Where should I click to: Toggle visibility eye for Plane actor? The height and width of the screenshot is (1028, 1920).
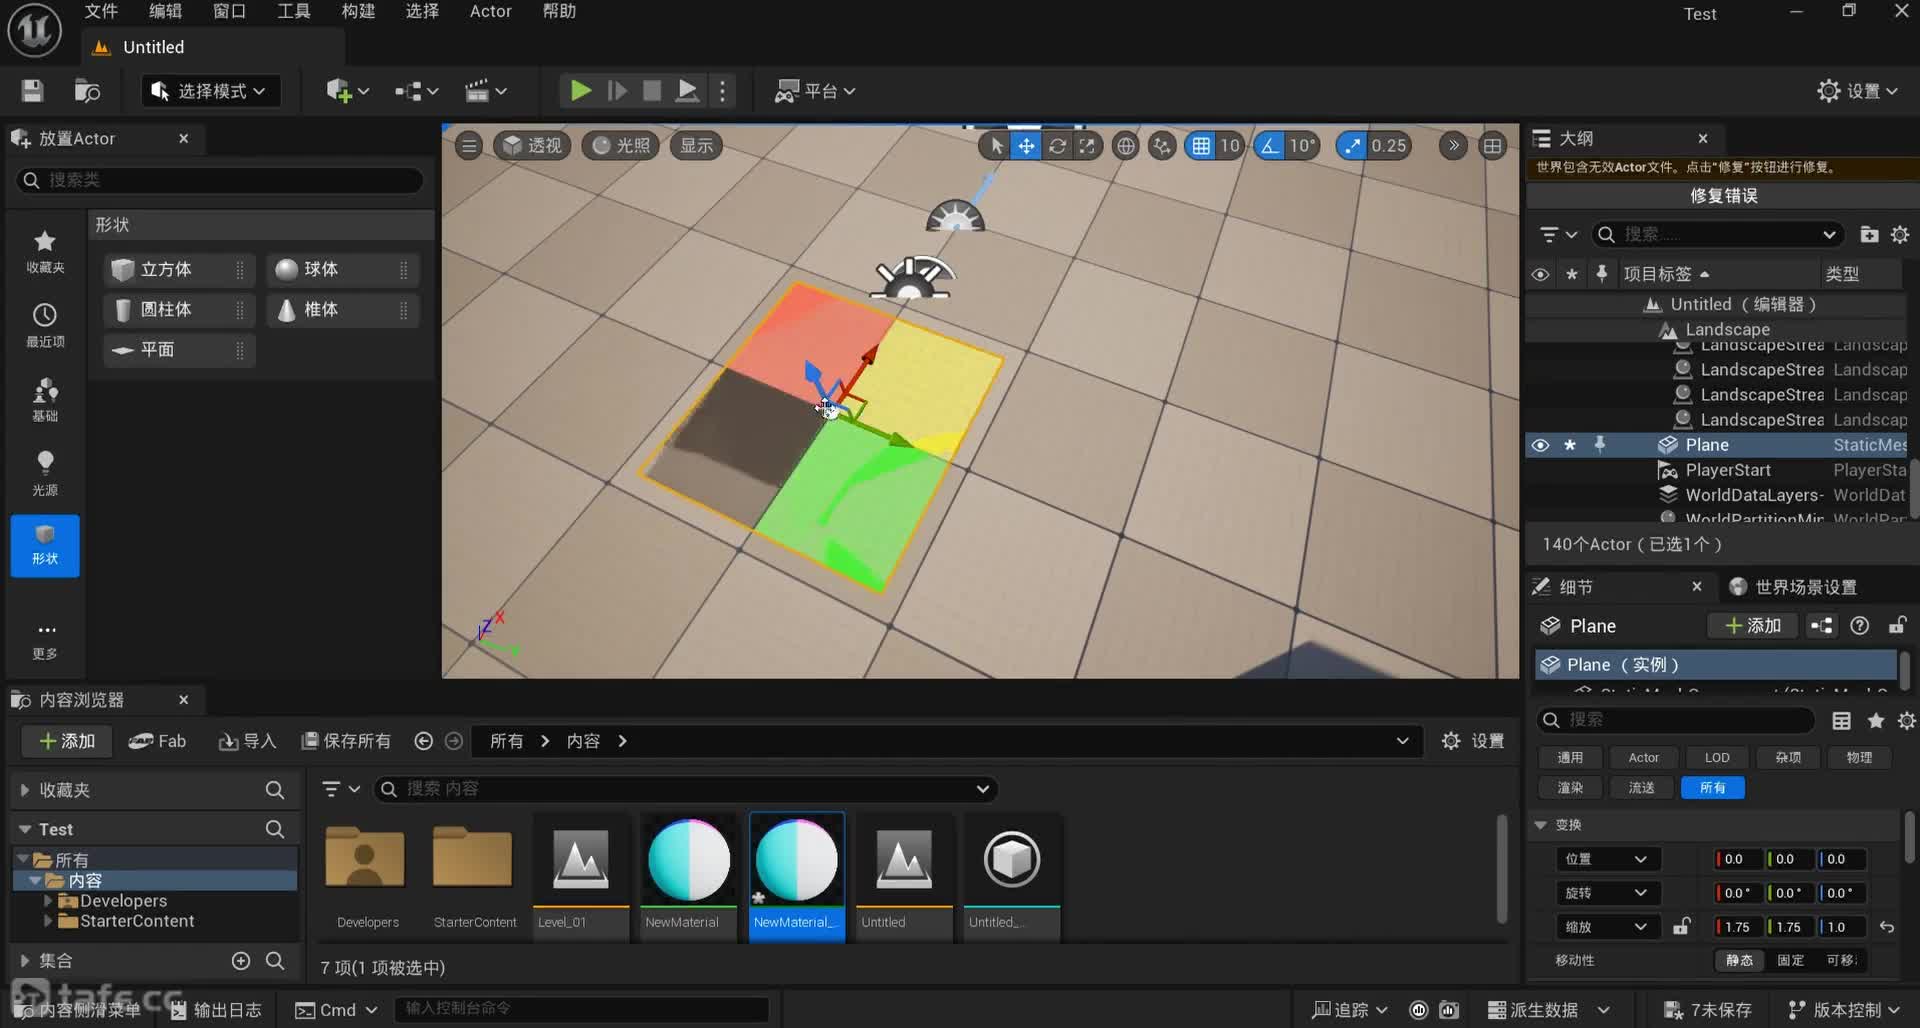(x=1540, y=445)
